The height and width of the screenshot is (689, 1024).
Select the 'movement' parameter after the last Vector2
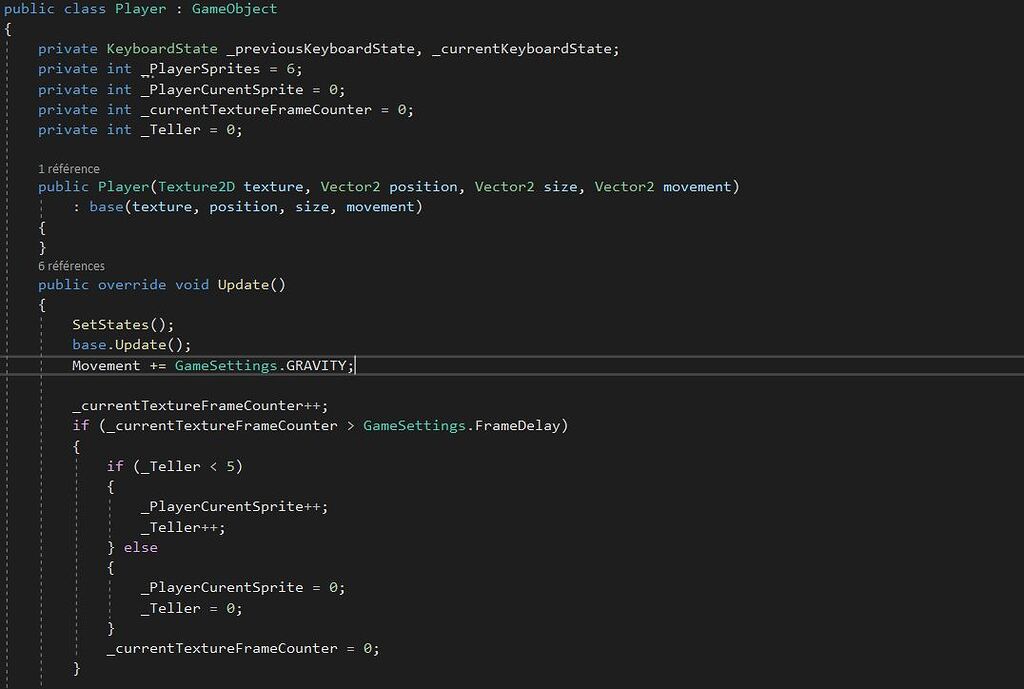pos(701,187)
